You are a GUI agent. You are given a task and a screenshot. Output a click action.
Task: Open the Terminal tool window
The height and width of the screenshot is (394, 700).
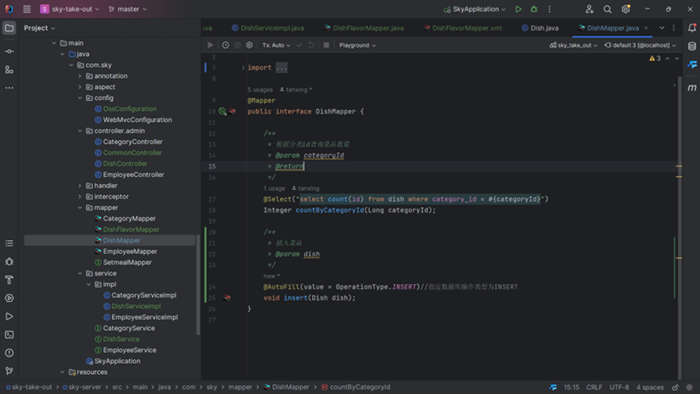(x=9, y=335)
